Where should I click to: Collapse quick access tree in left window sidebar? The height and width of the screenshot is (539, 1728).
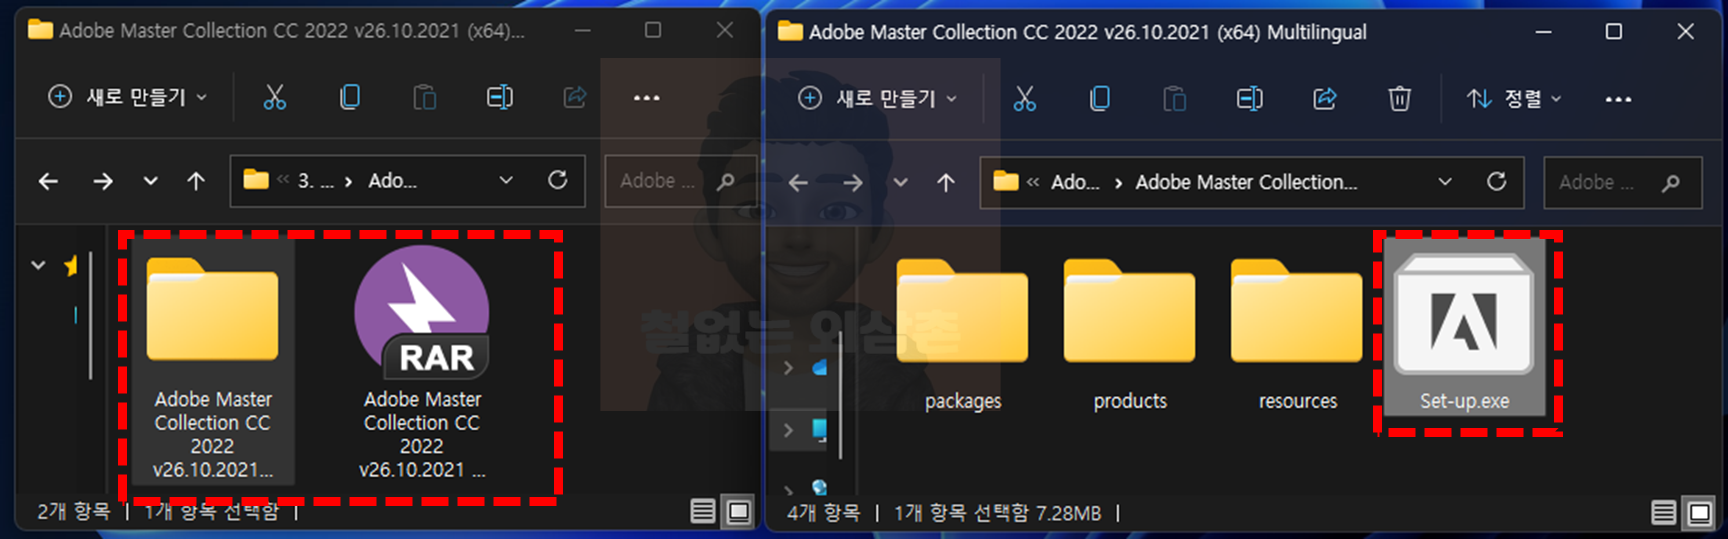click(38, 265)
